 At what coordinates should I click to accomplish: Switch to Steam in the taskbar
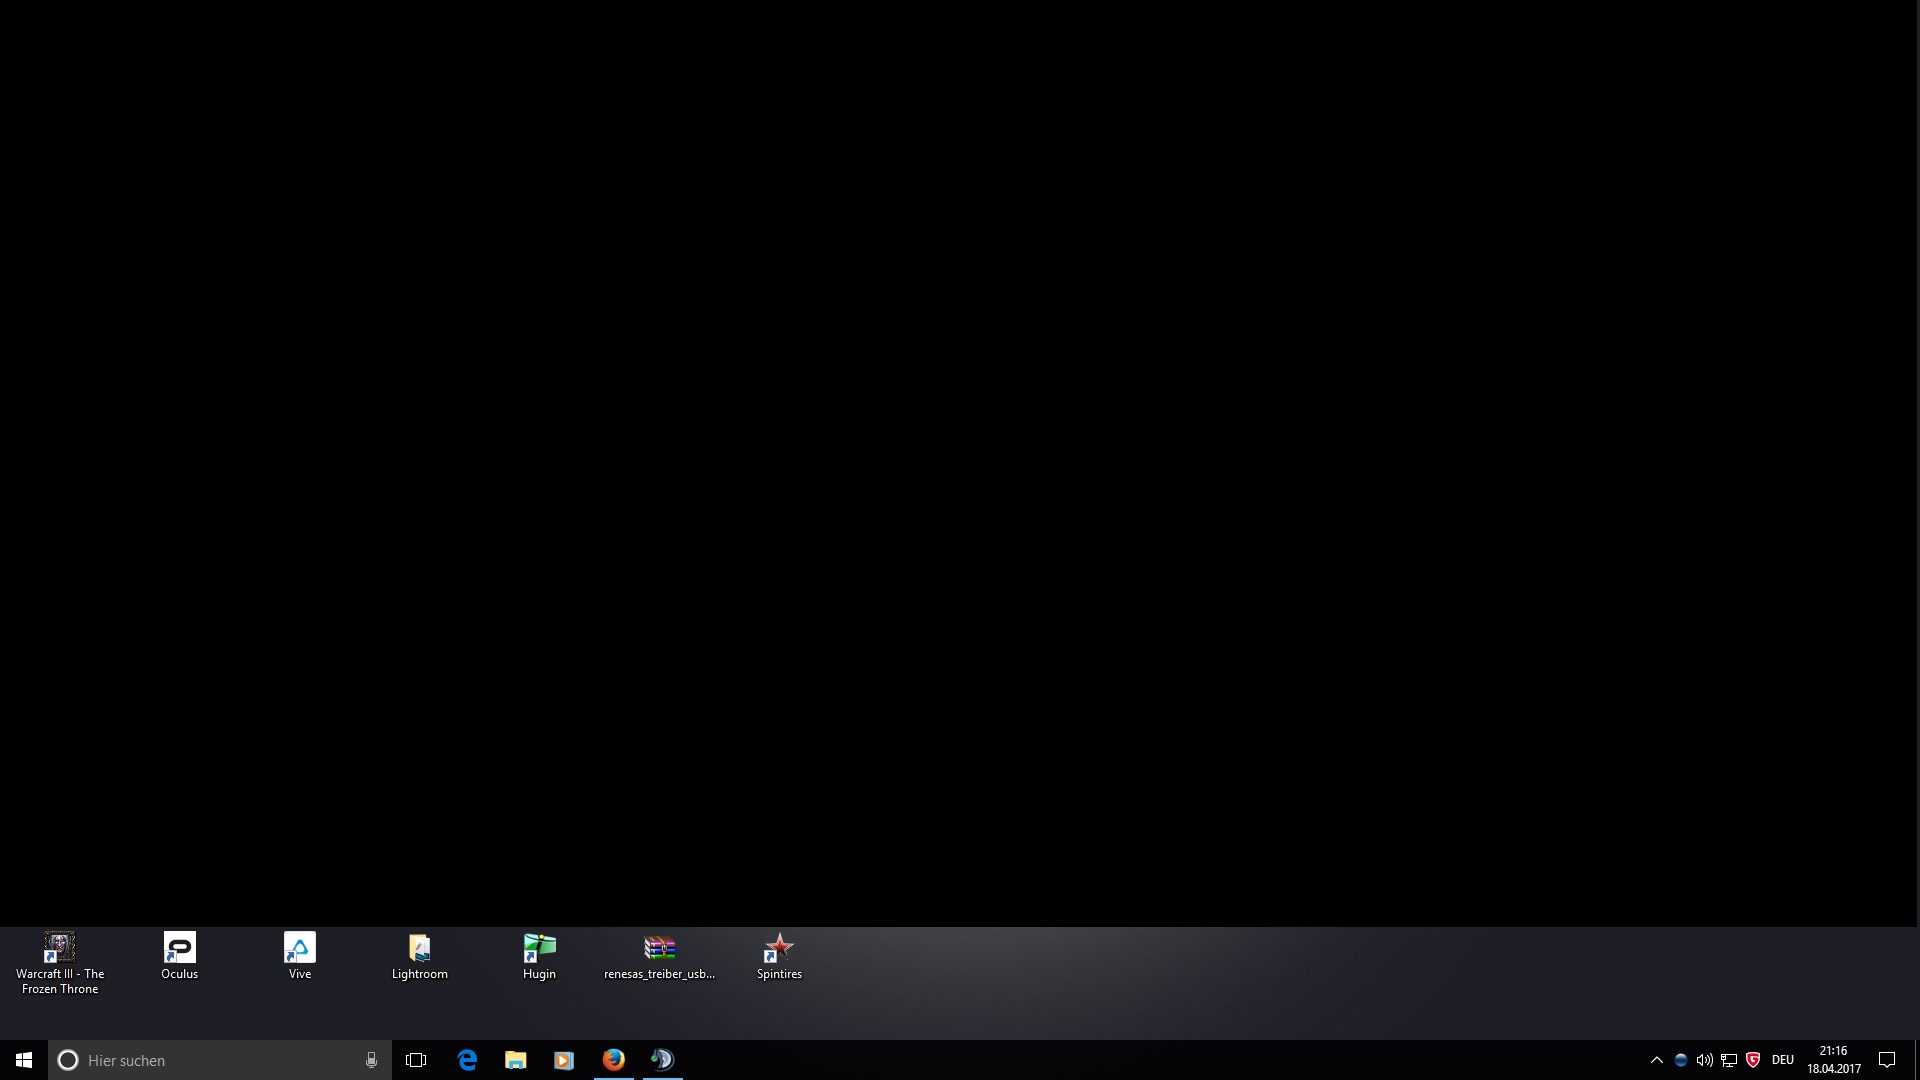[662, 1060]
